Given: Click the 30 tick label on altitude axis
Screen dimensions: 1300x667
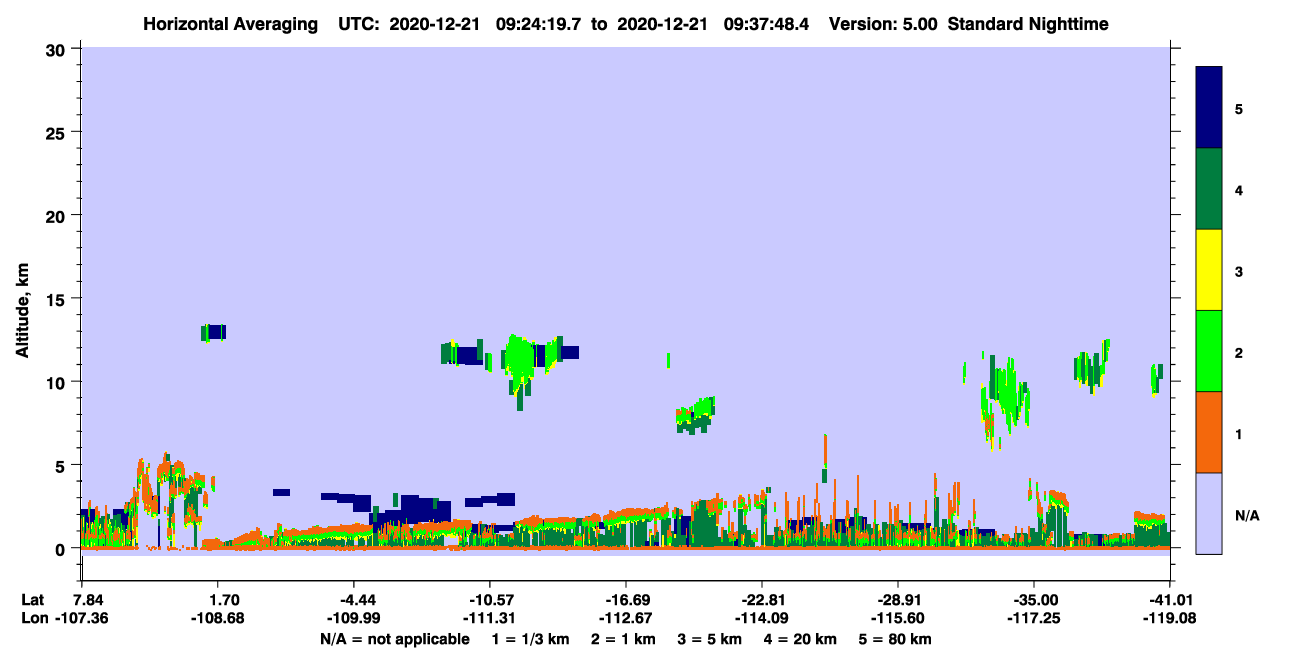Looking at the screenshot, I should [58, 49].
